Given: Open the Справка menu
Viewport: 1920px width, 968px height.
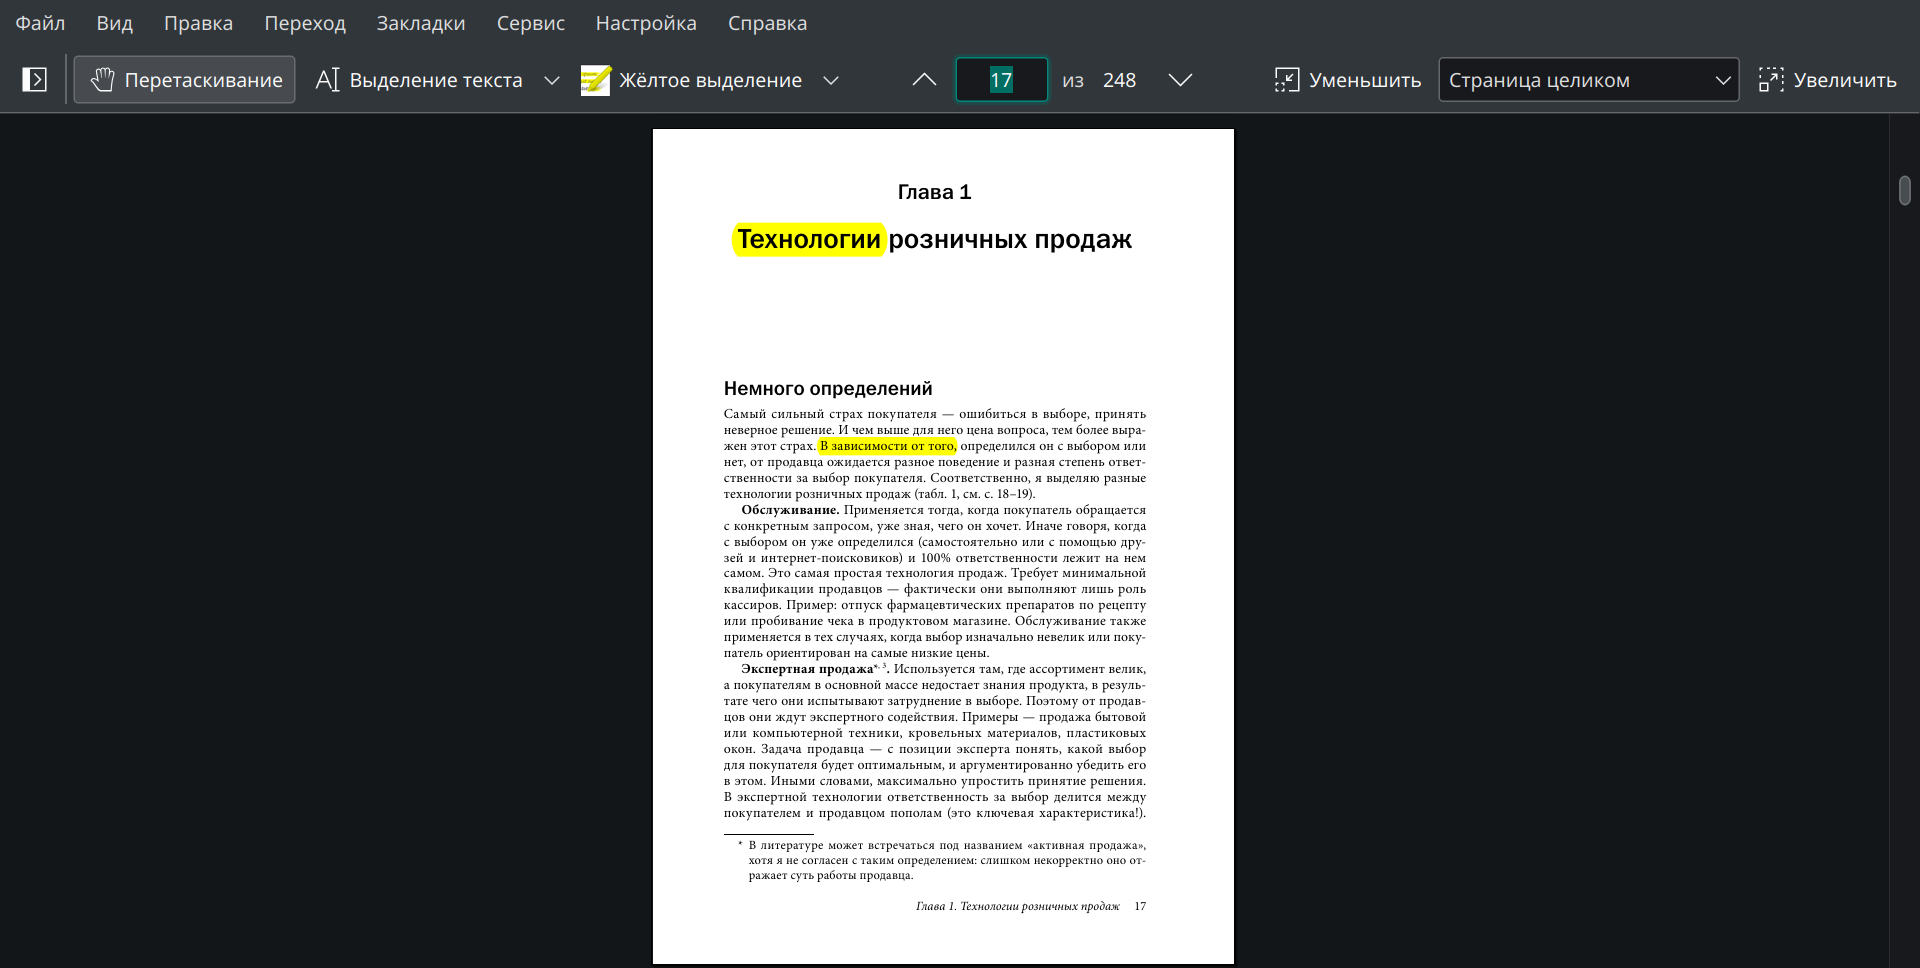Looking at the screenshot, I should [x=767, y=23].
